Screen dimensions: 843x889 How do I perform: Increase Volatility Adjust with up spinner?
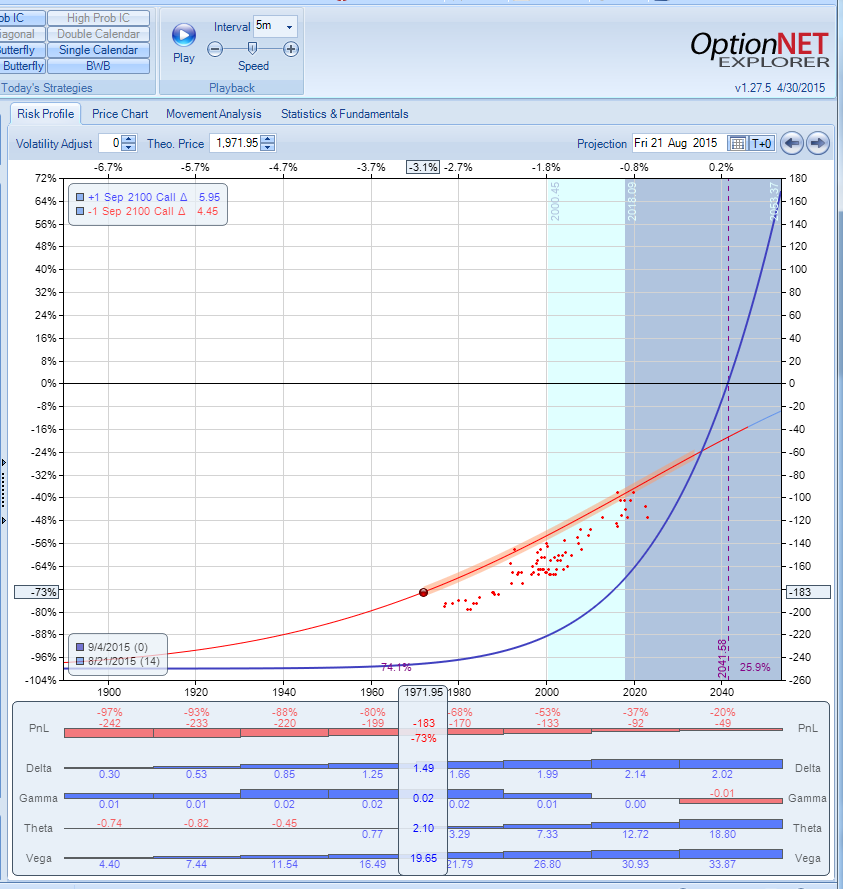pyautogui.click(x=129, y=139)
